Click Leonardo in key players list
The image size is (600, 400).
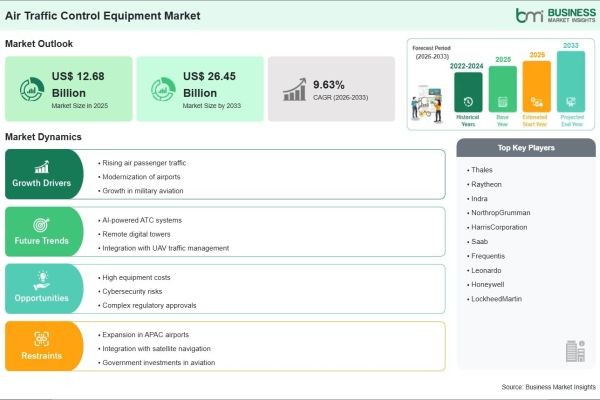[x=484, y=270]
